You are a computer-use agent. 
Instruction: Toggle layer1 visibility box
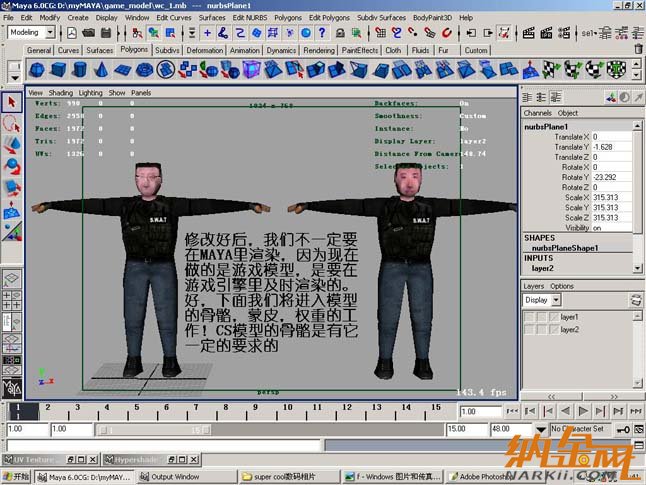click(529, 317)
